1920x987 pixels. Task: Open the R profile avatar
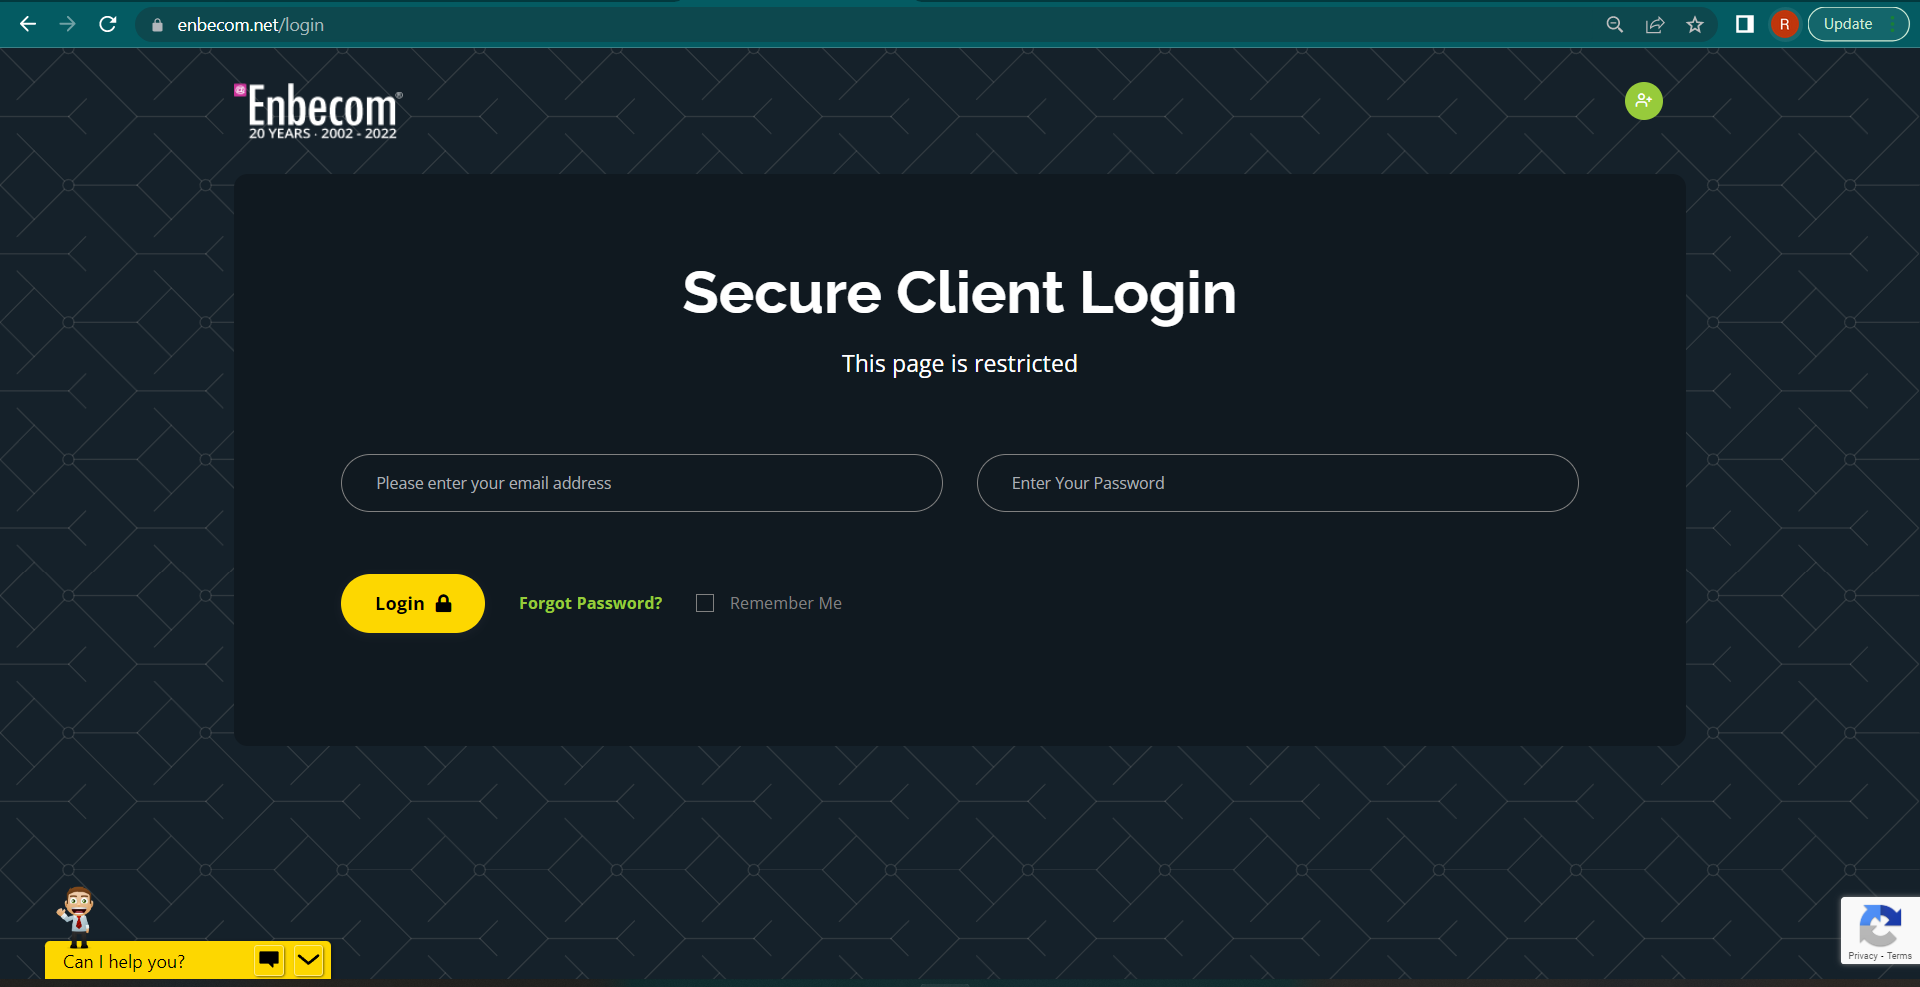(1785, 24)
